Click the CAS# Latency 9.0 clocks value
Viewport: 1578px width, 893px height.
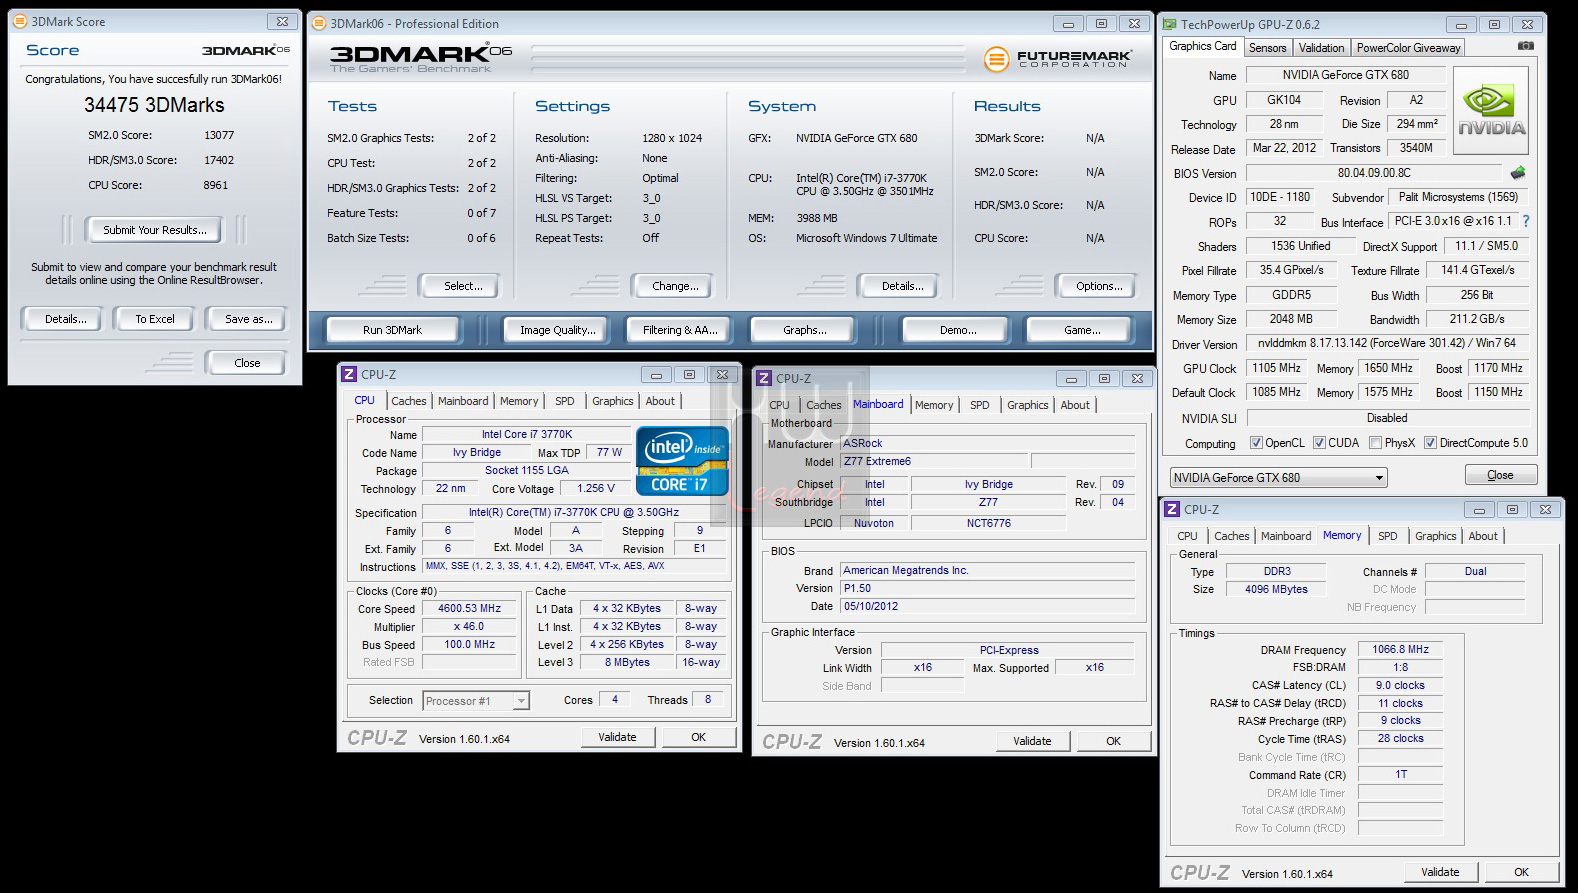[1400, 685]
